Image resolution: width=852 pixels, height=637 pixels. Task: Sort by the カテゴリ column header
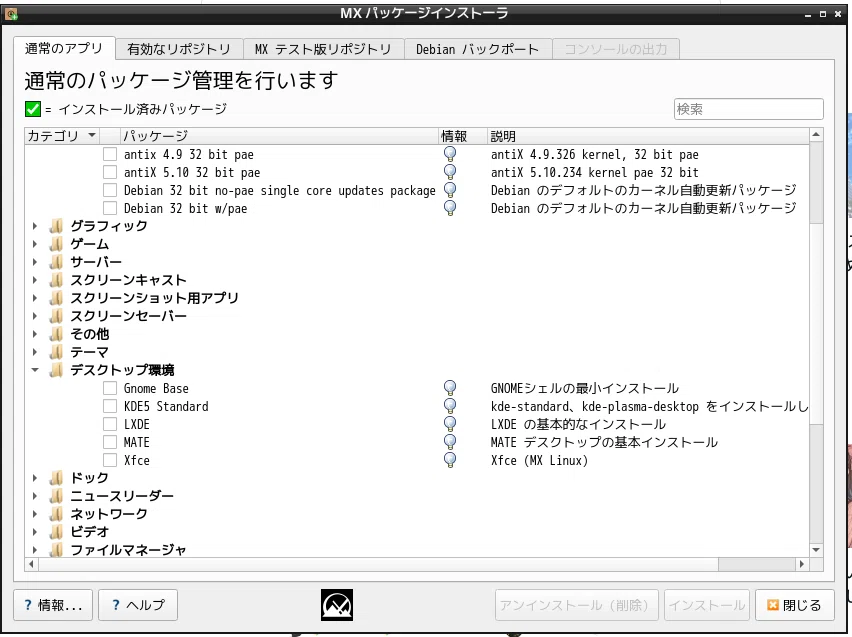click(x=62, y=136)
